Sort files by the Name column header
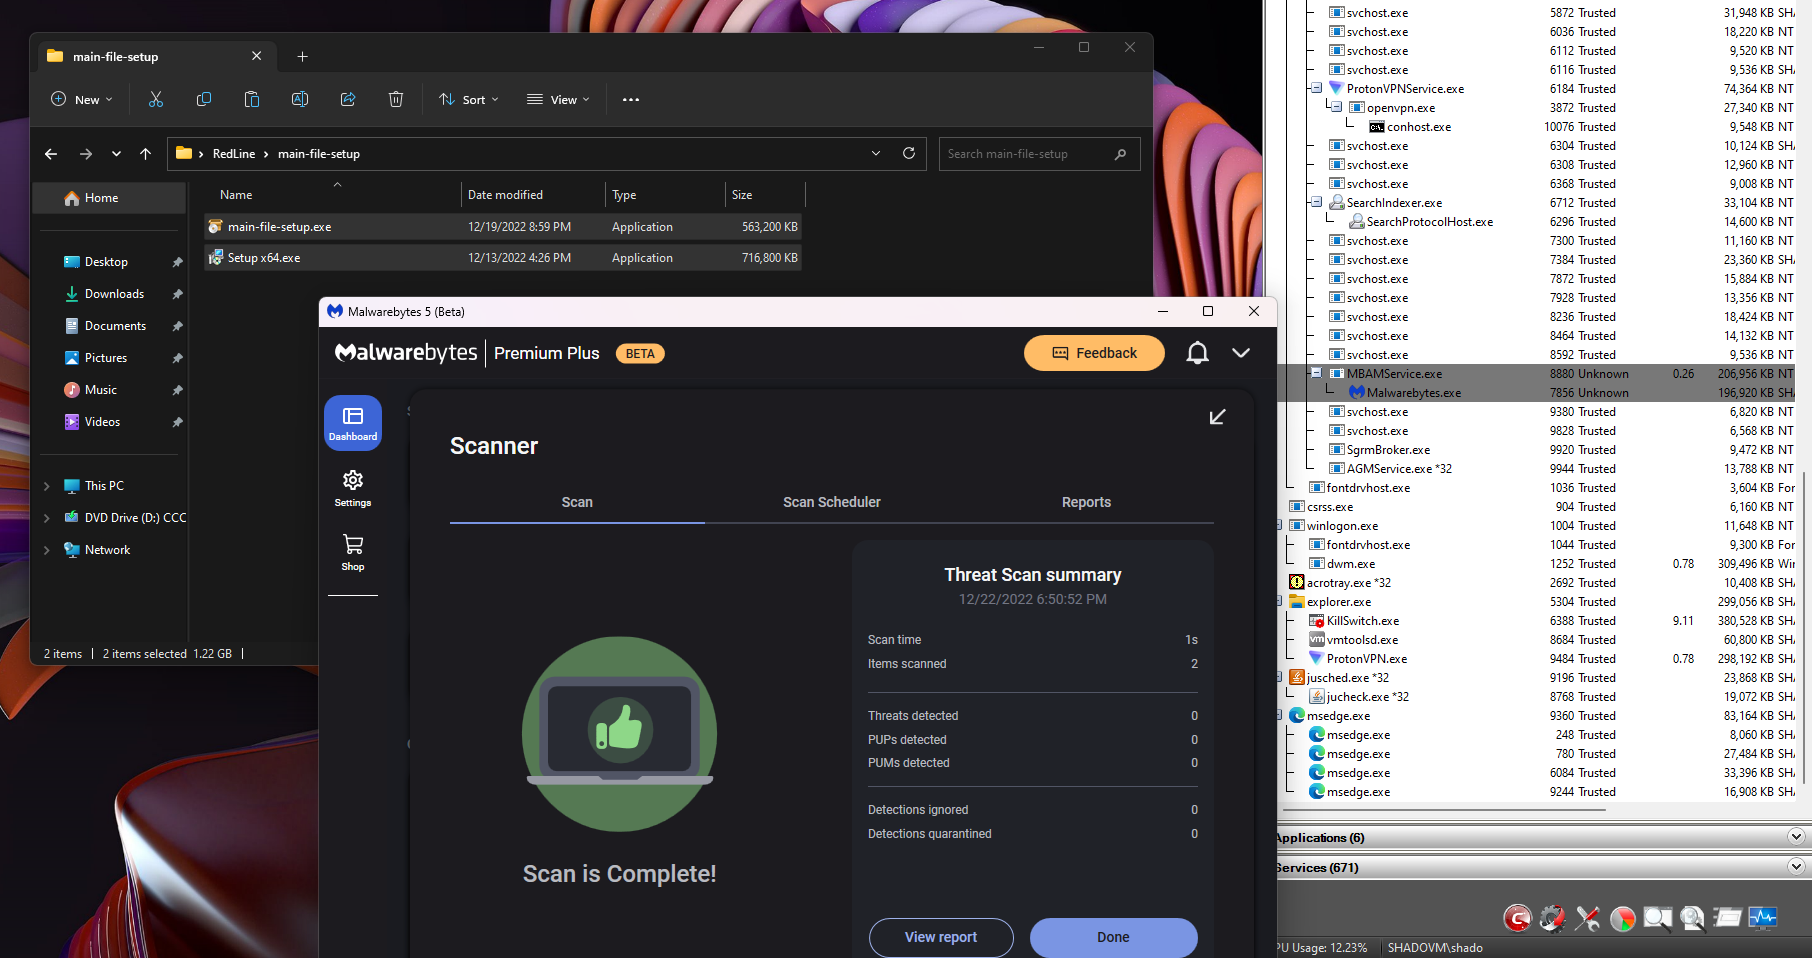Viewport: 1812px width, 958px height. tap(236, 195)
